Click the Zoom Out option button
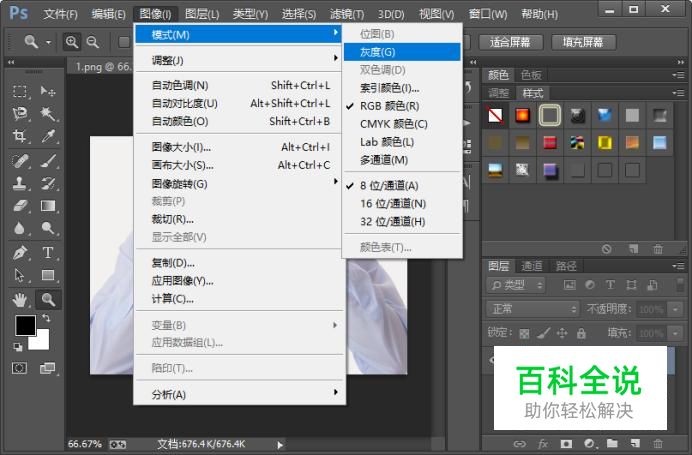 click(x=93, y=42)
